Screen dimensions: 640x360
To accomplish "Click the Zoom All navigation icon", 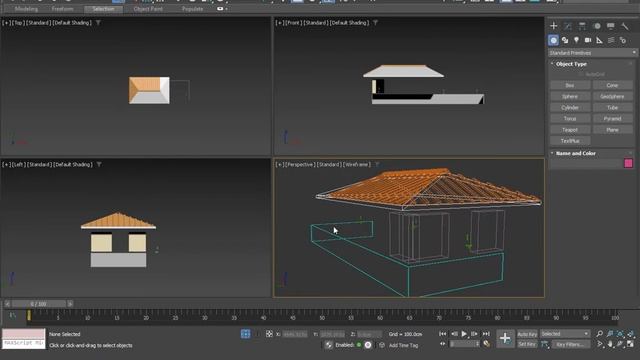I will (x=610, y=334).
